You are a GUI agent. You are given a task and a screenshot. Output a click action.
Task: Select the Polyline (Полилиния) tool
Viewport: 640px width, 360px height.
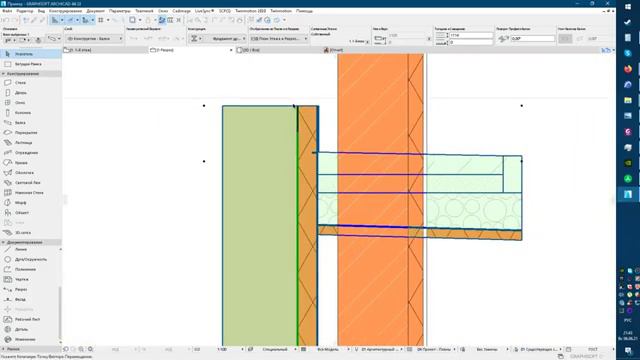(29, 269)
